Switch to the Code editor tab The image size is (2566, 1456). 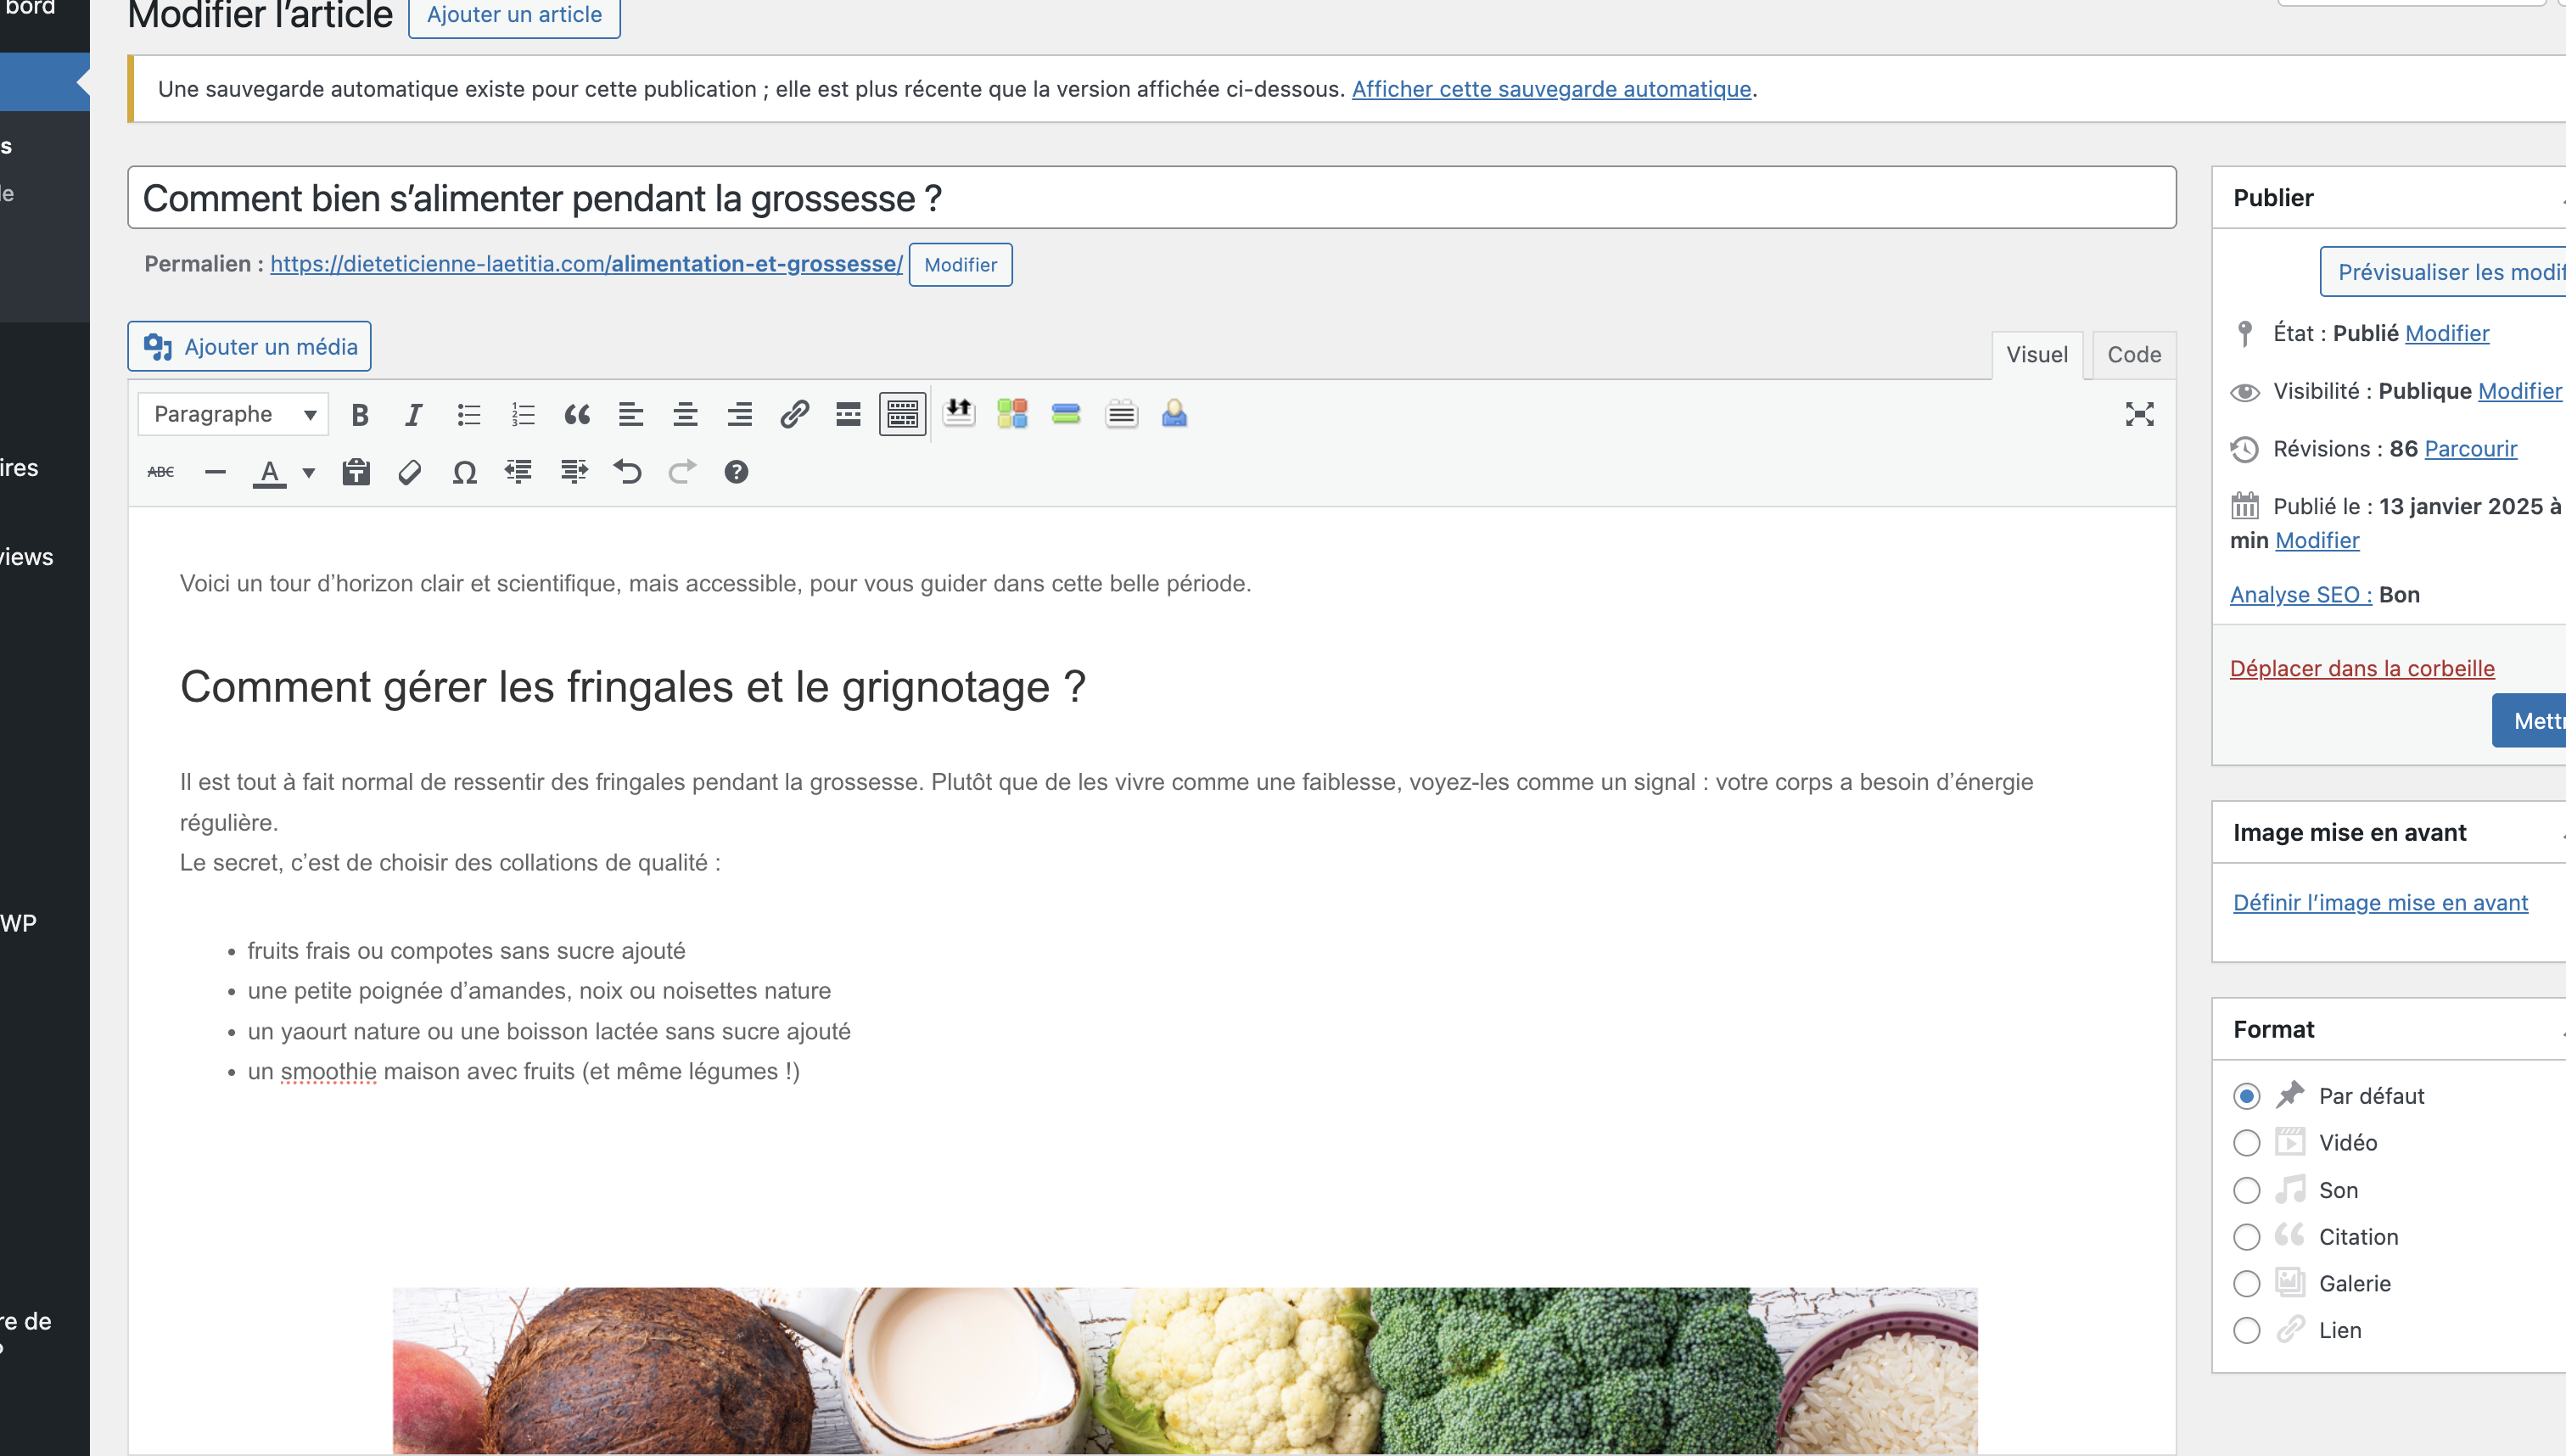pyautogui.click(x=2133, y=355)
